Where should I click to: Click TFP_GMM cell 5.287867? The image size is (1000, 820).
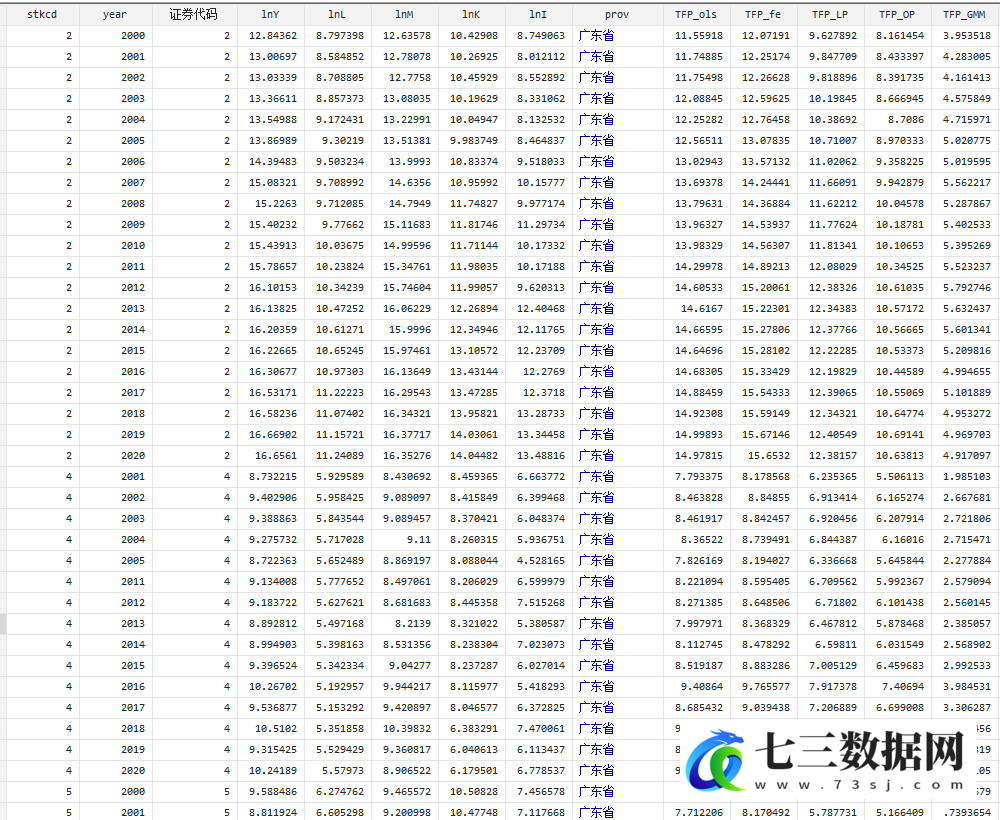pyautogui.click(x=964, y=204)
